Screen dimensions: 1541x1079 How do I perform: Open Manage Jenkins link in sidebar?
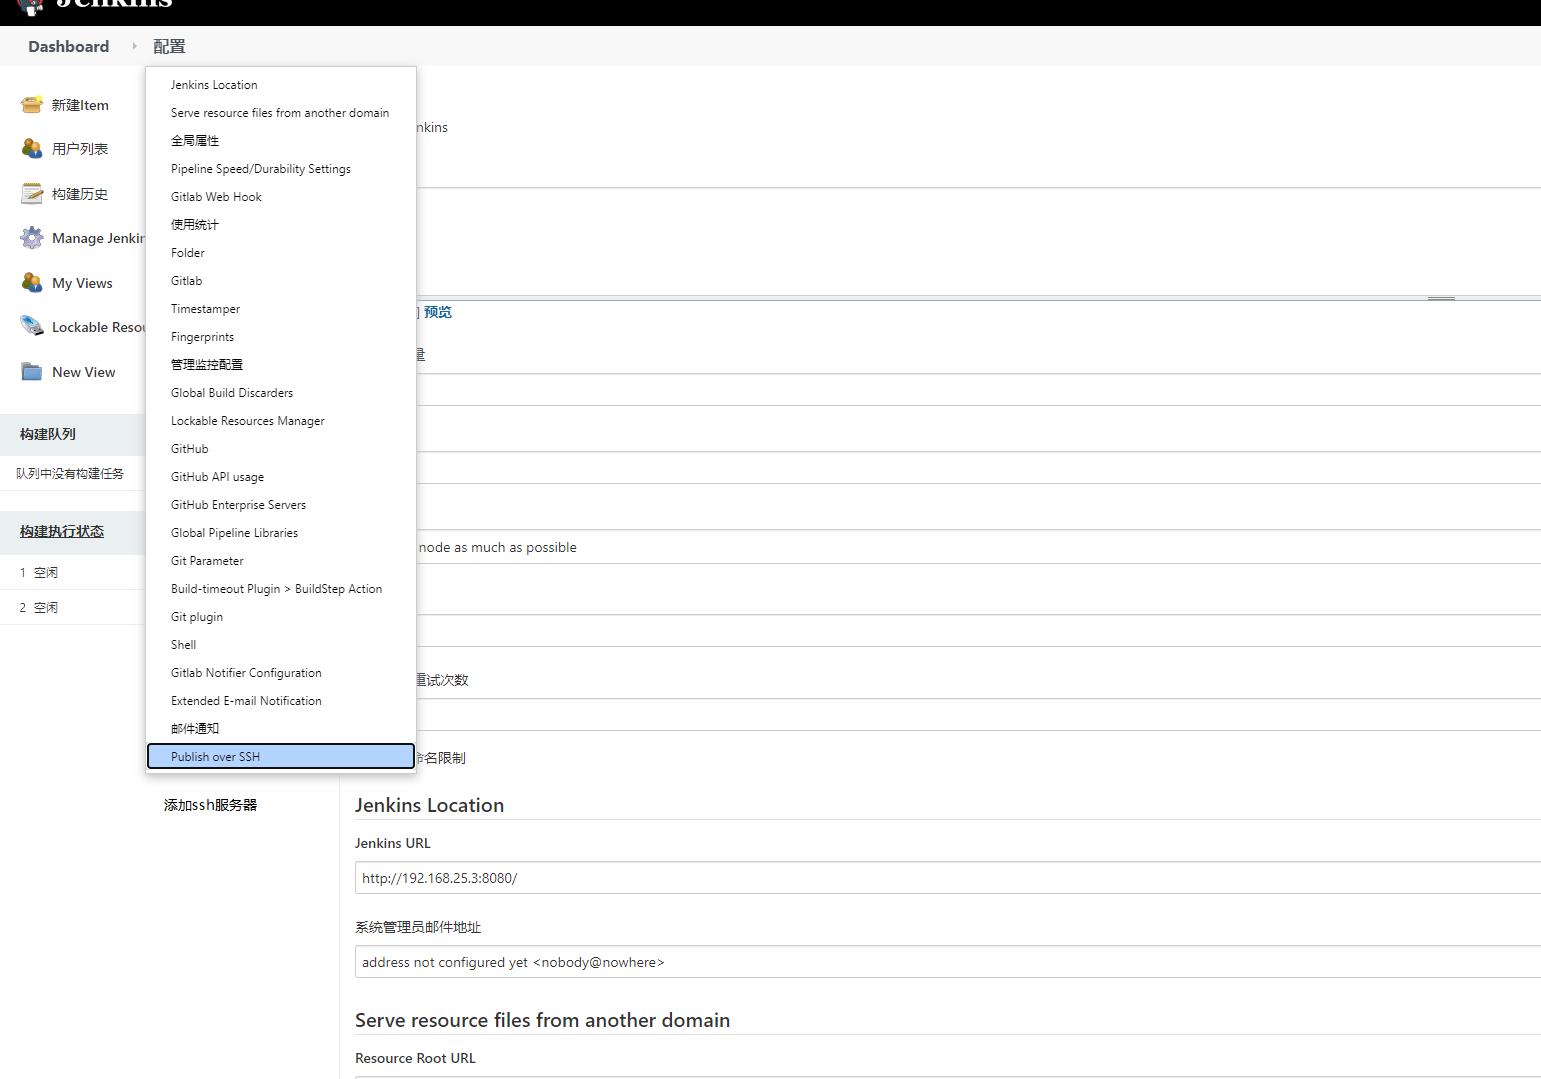click(x=98, y=238)
